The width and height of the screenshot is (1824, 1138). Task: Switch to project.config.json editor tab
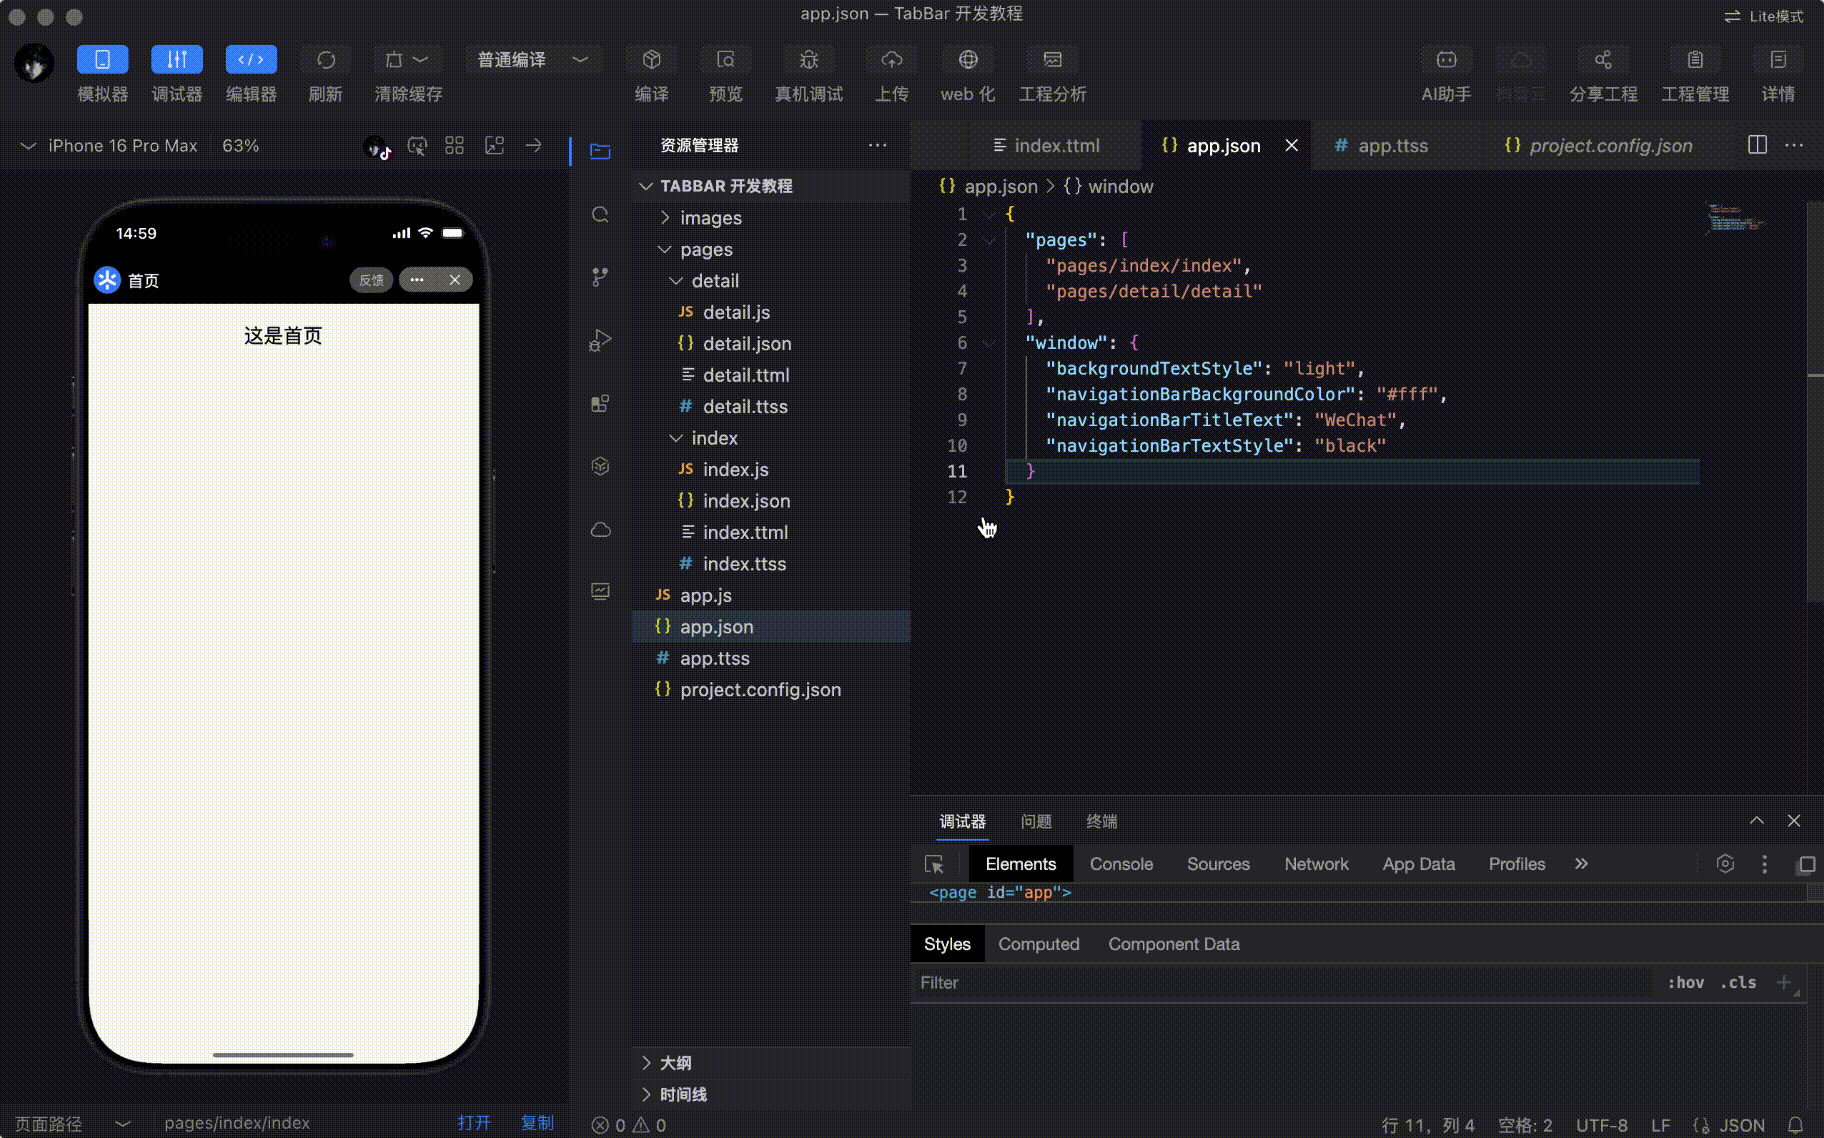[x=1599, y=146]
